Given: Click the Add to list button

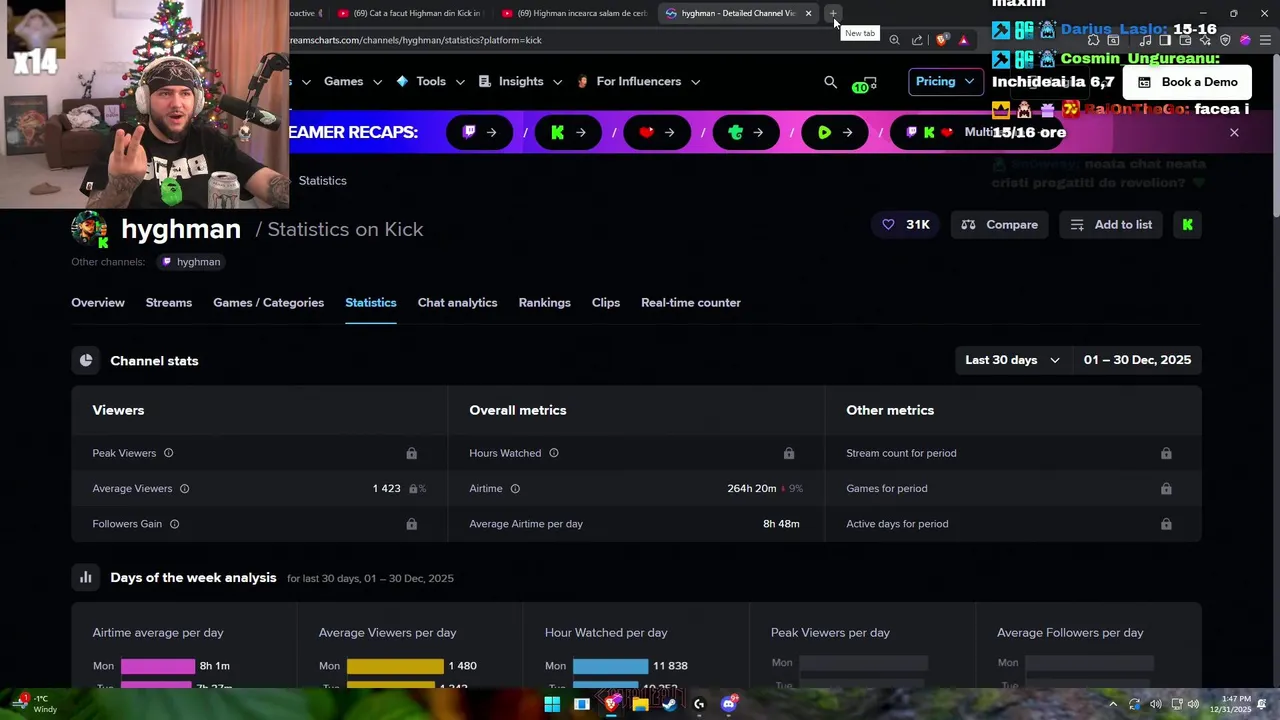Looking at the screenshot, I should (x=1111, y=225).
